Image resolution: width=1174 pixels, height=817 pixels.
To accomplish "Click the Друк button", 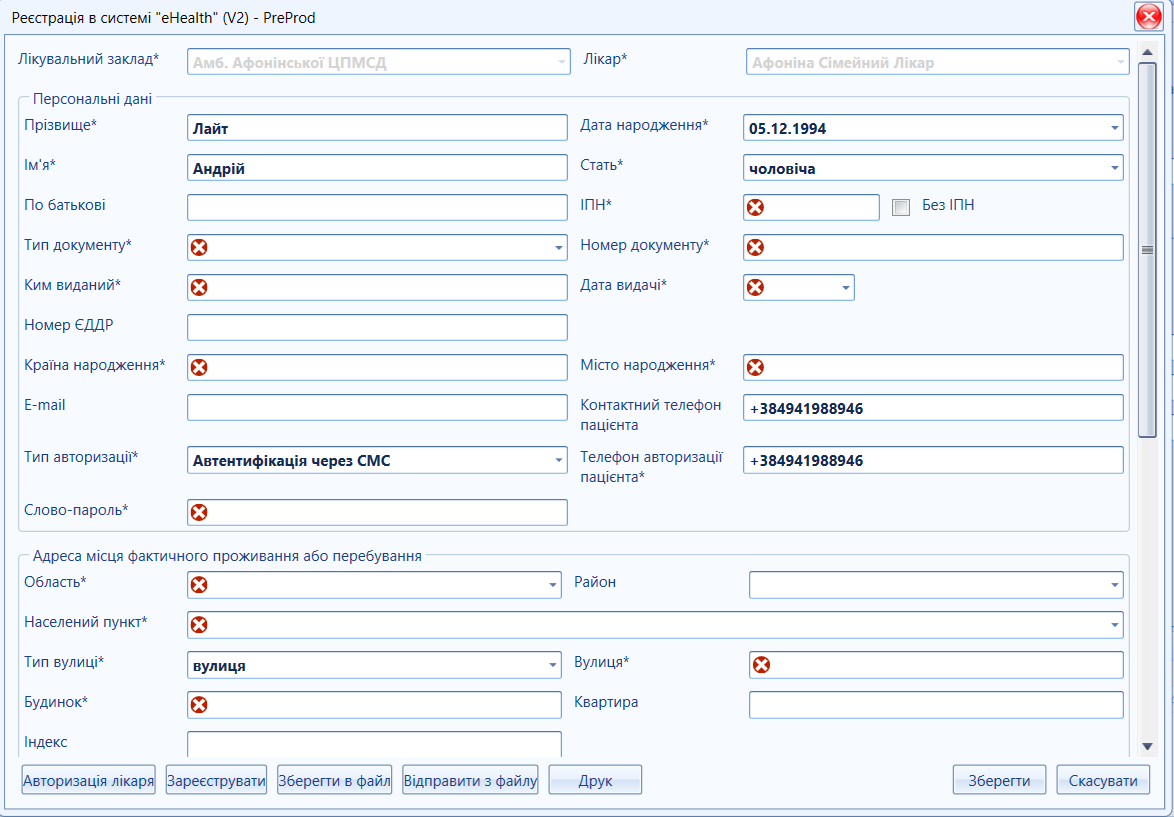I will pyautogui.click(x=595, y=780).
